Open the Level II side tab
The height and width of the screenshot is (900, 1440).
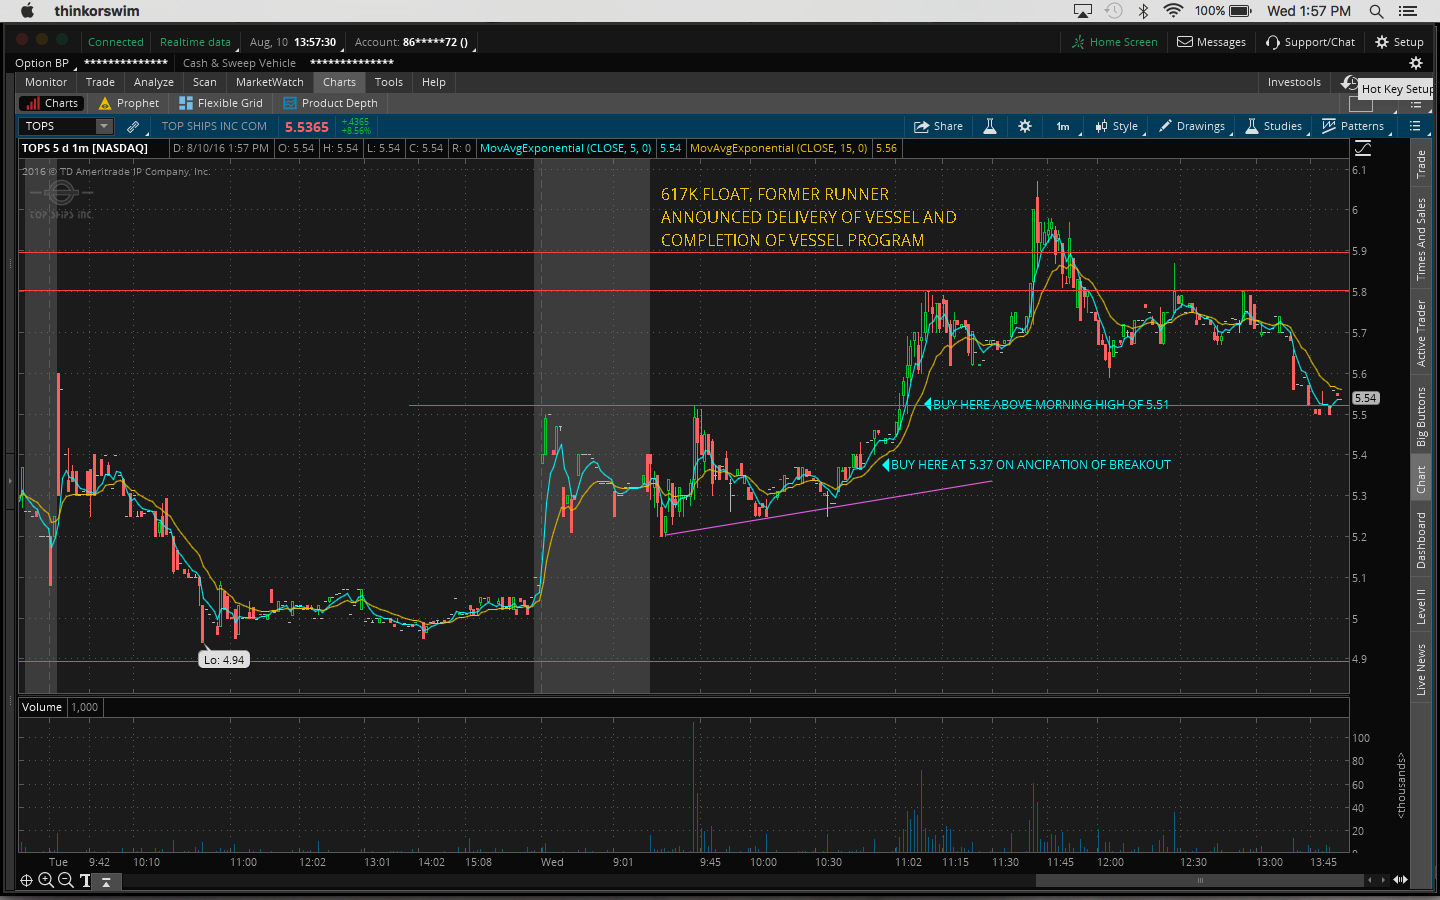pyautogui.click(x=1421, y=607)
